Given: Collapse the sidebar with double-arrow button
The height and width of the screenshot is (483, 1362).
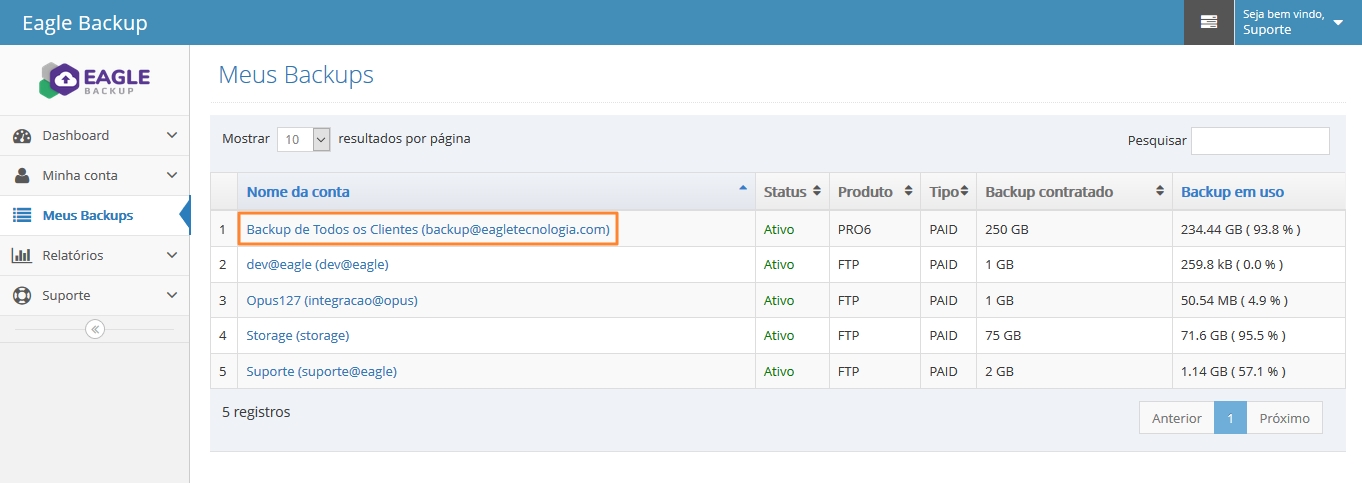Looking at the screenshot, I should pyautogui.click(x=95, y=329).
